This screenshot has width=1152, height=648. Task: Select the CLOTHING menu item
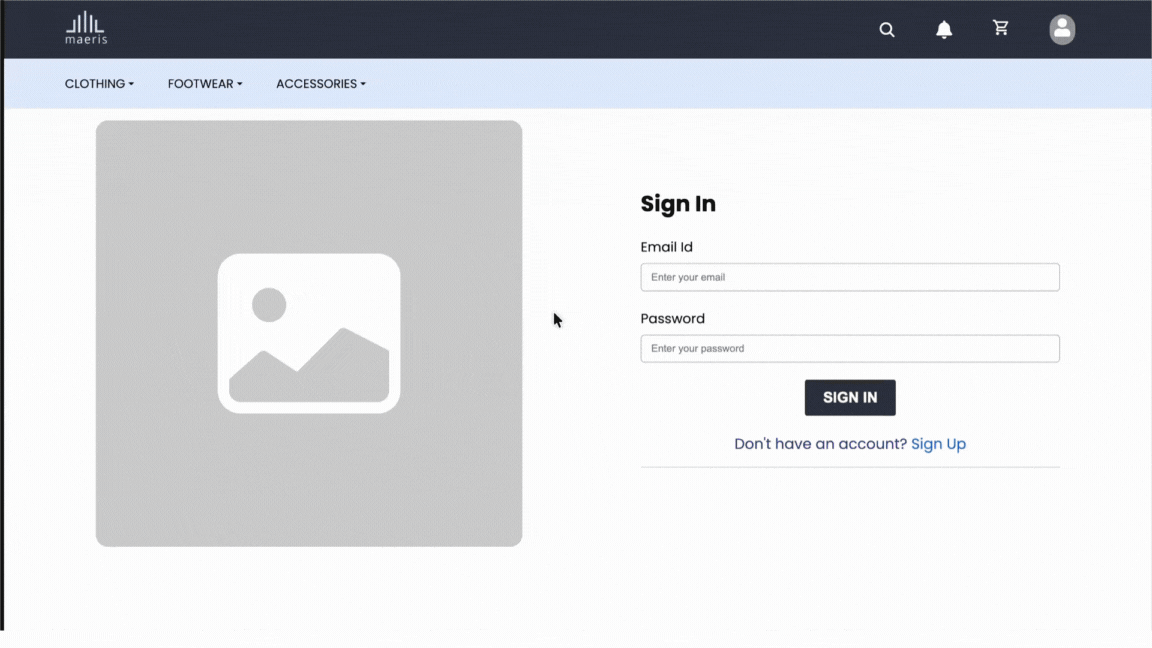point(99,84)
